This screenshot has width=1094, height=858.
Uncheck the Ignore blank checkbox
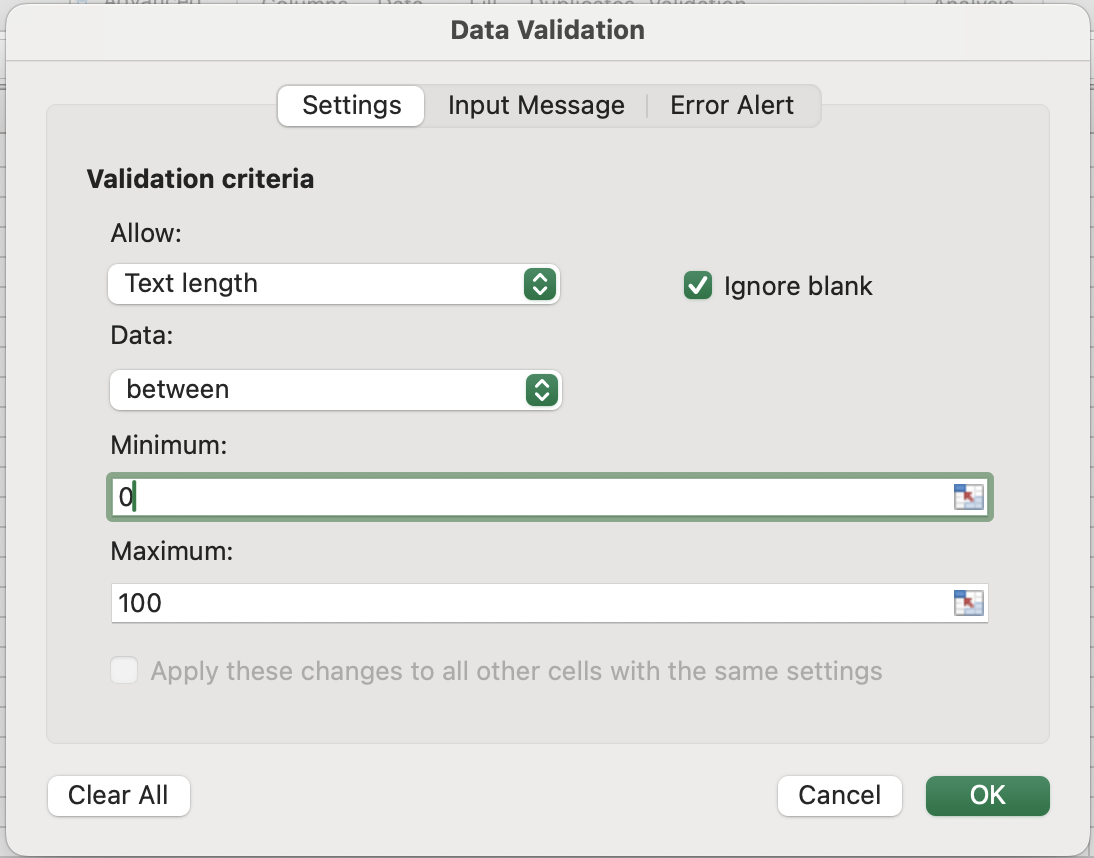click(x=697, y=286)
